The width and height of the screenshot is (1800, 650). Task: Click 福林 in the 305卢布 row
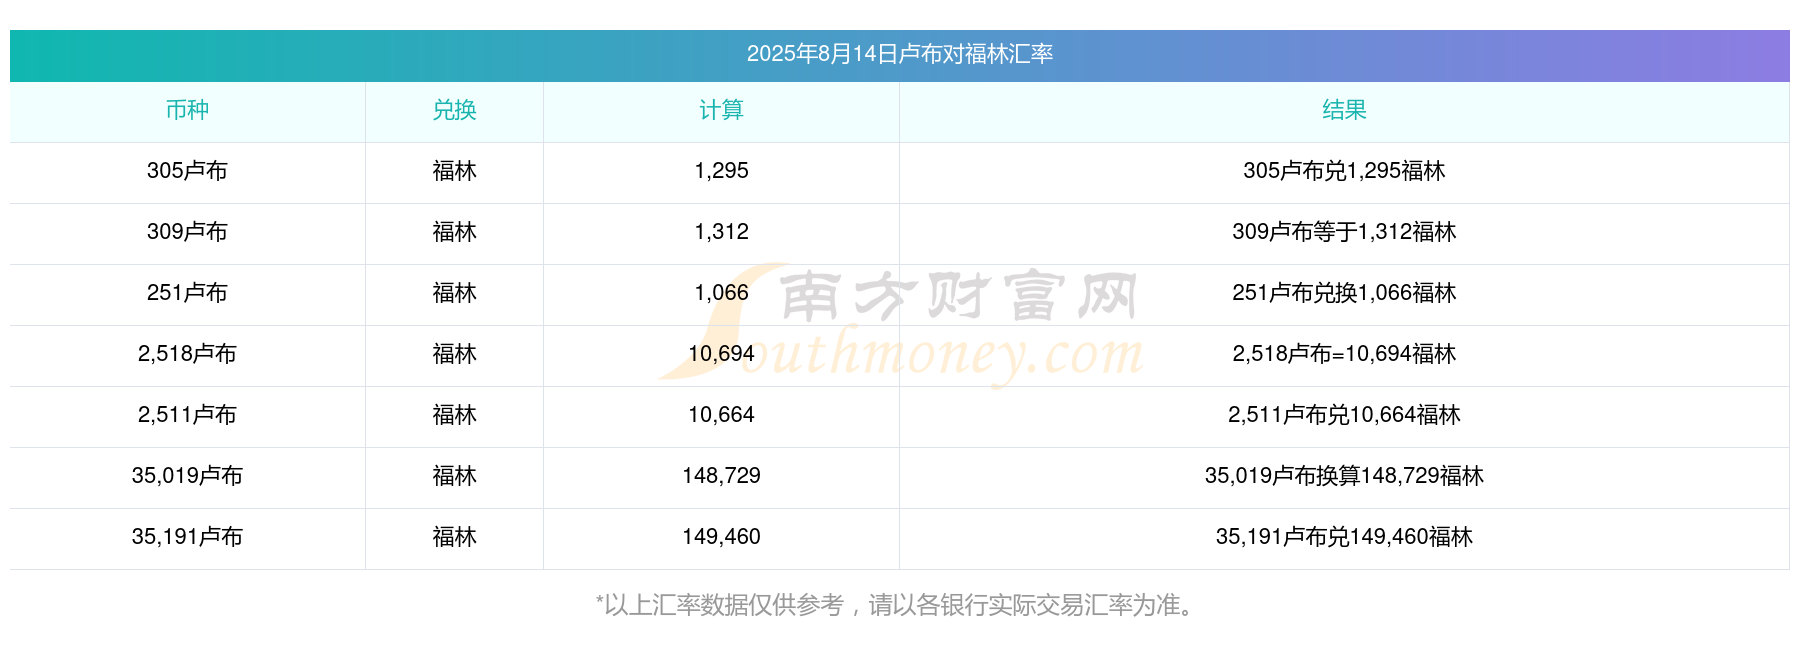[x=454, y=171]
